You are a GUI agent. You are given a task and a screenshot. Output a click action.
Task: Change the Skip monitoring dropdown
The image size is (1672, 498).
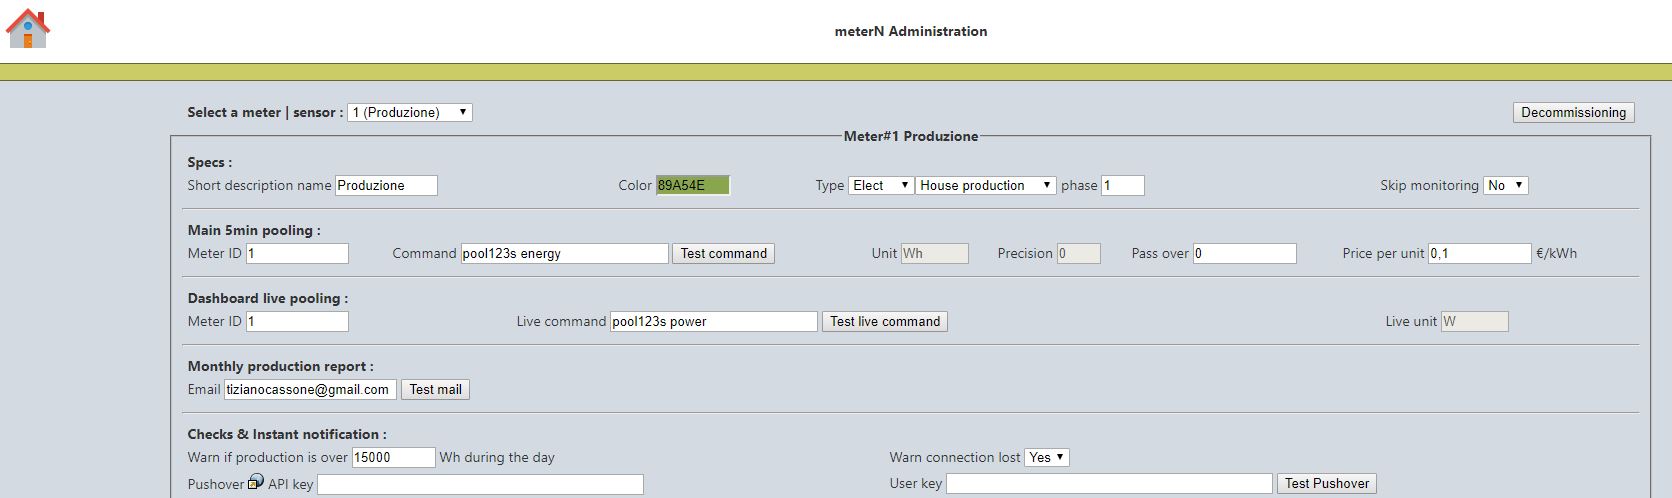click(x=1505, y=185)
